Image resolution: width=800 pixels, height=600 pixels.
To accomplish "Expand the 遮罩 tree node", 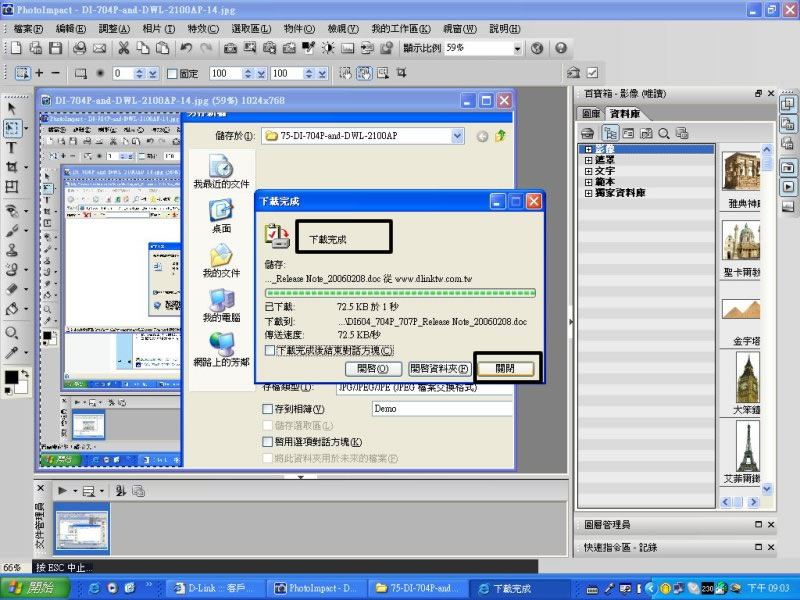I will (x=588, y=160).
